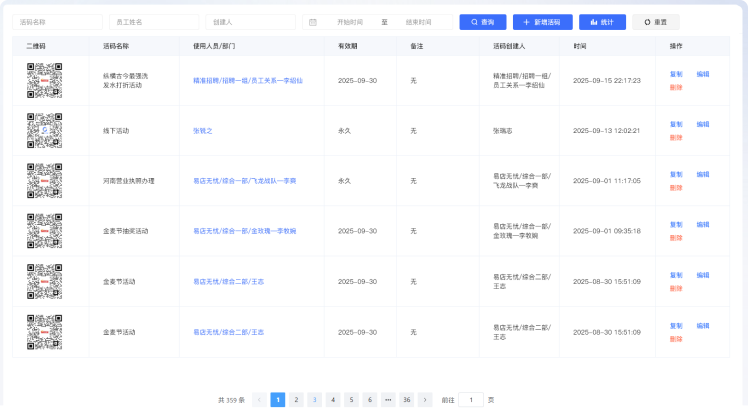Click 删除 for 金麦节抽奖活动 row
Viewport: 748px width, 420px height.
(676, 238)
